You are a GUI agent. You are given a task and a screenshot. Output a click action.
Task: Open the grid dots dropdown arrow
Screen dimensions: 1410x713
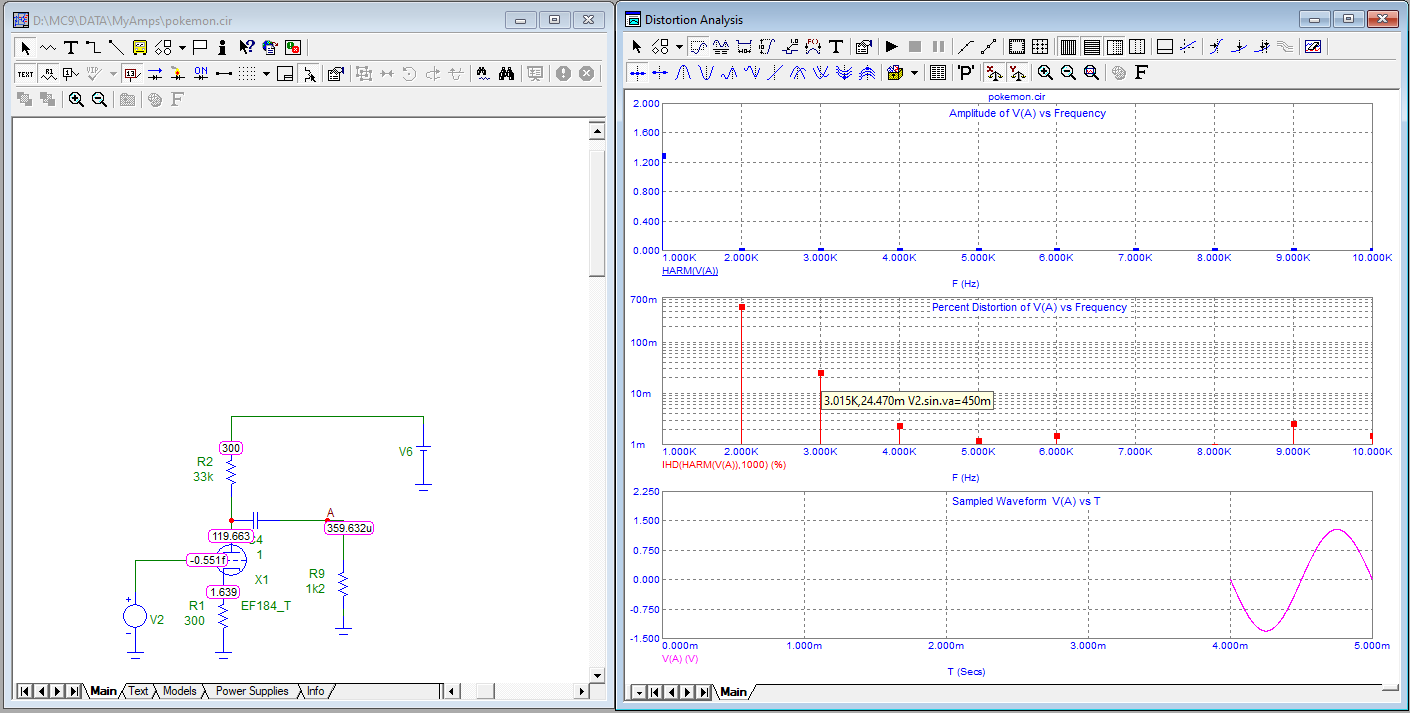click(266, 73)
